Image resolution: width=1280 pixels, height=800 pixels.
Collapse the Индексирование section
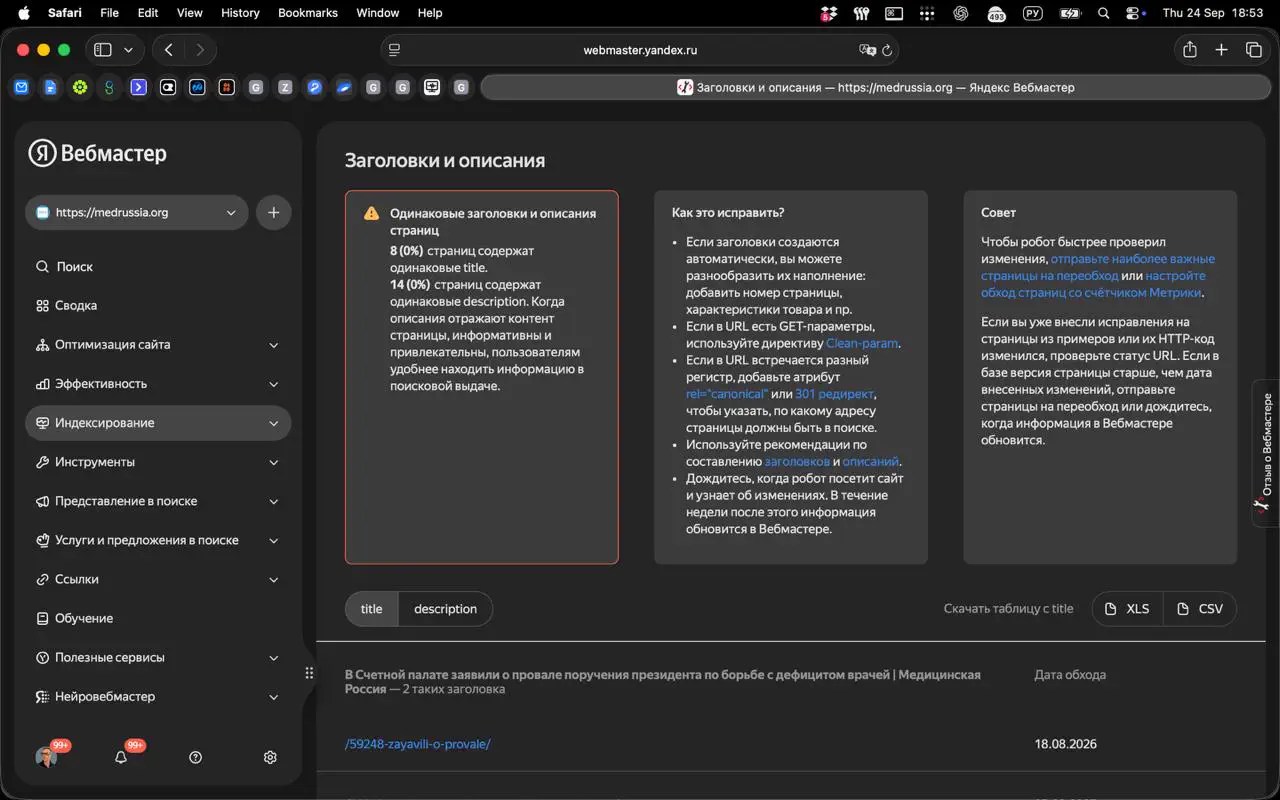tap(158, 423)
